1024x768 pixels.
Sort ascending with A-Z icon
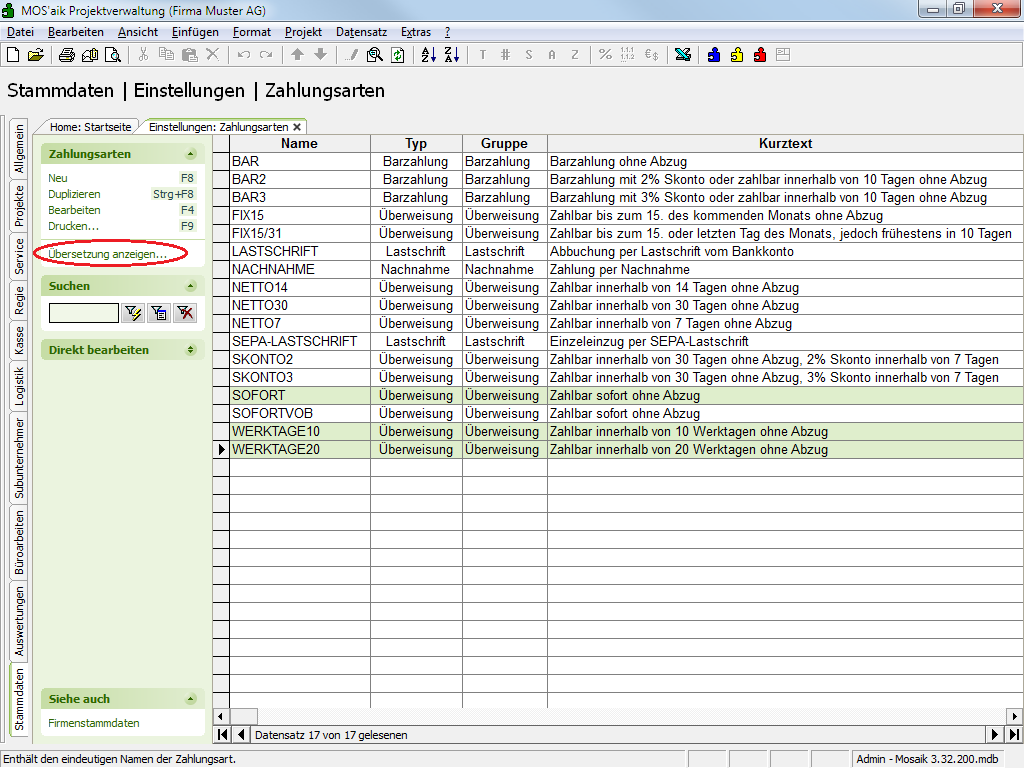coord(428,56)
